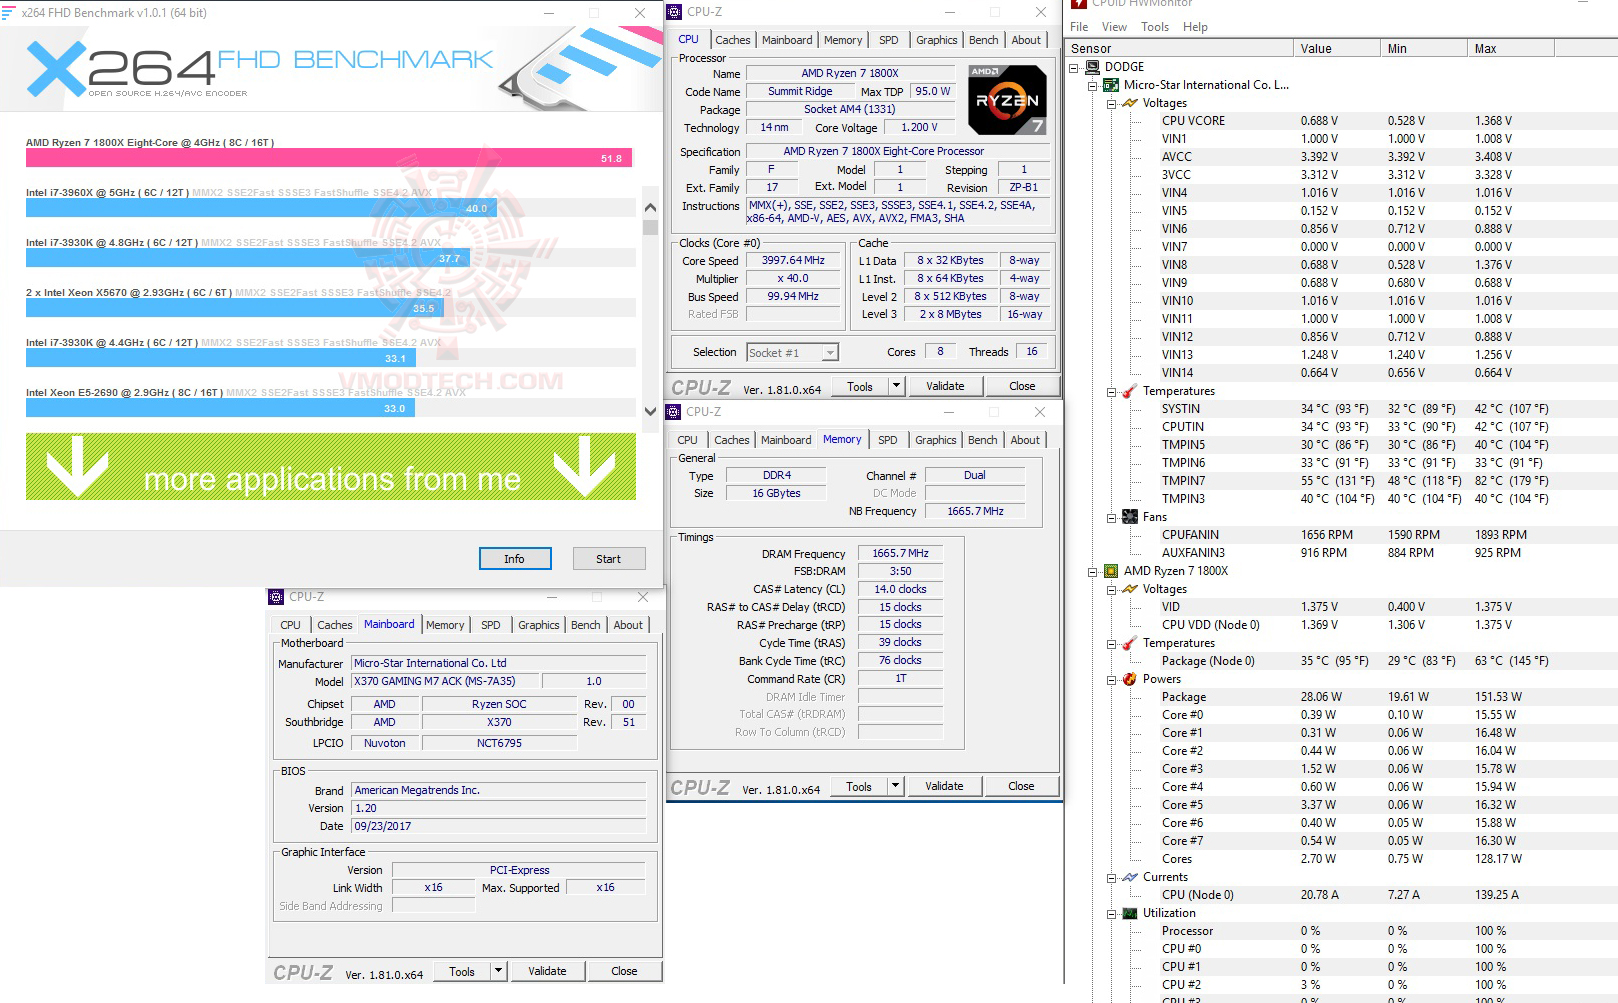1618x1003 pixels.
Task: Click the Currents sensor icon in HWMonitor
Action: 1128,877
